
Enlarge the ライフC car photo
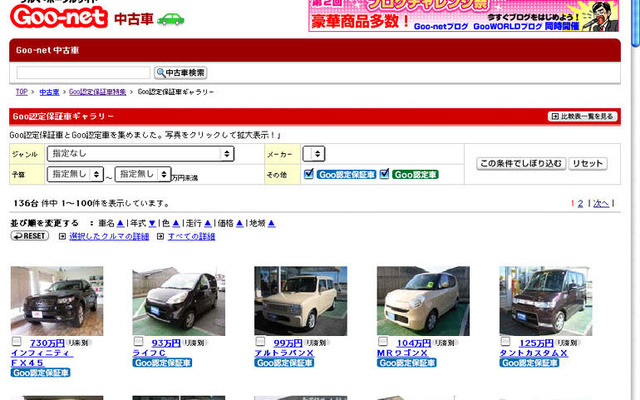coord(179,301)
